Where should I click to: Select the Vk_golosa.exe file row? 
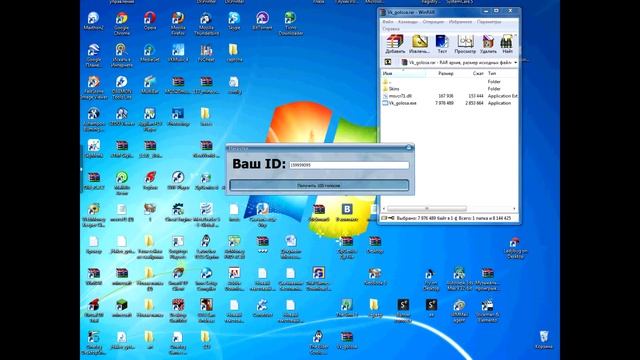click(x=449, y=103)
